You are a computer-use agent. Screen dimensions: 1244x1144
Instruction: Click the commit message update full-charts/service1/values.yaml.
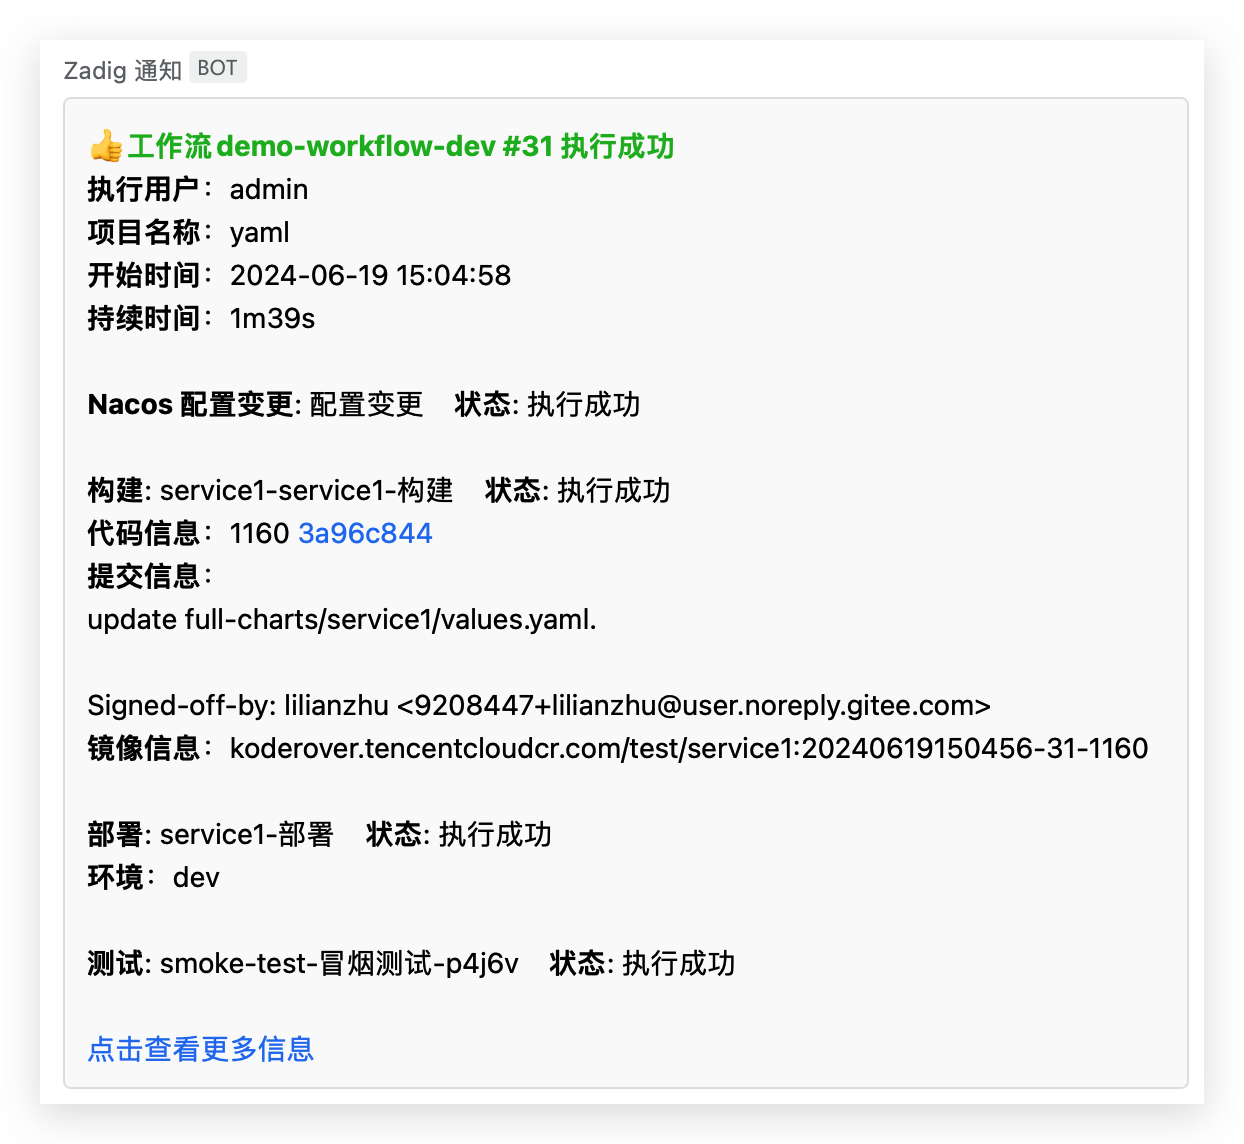coord(342,620)
